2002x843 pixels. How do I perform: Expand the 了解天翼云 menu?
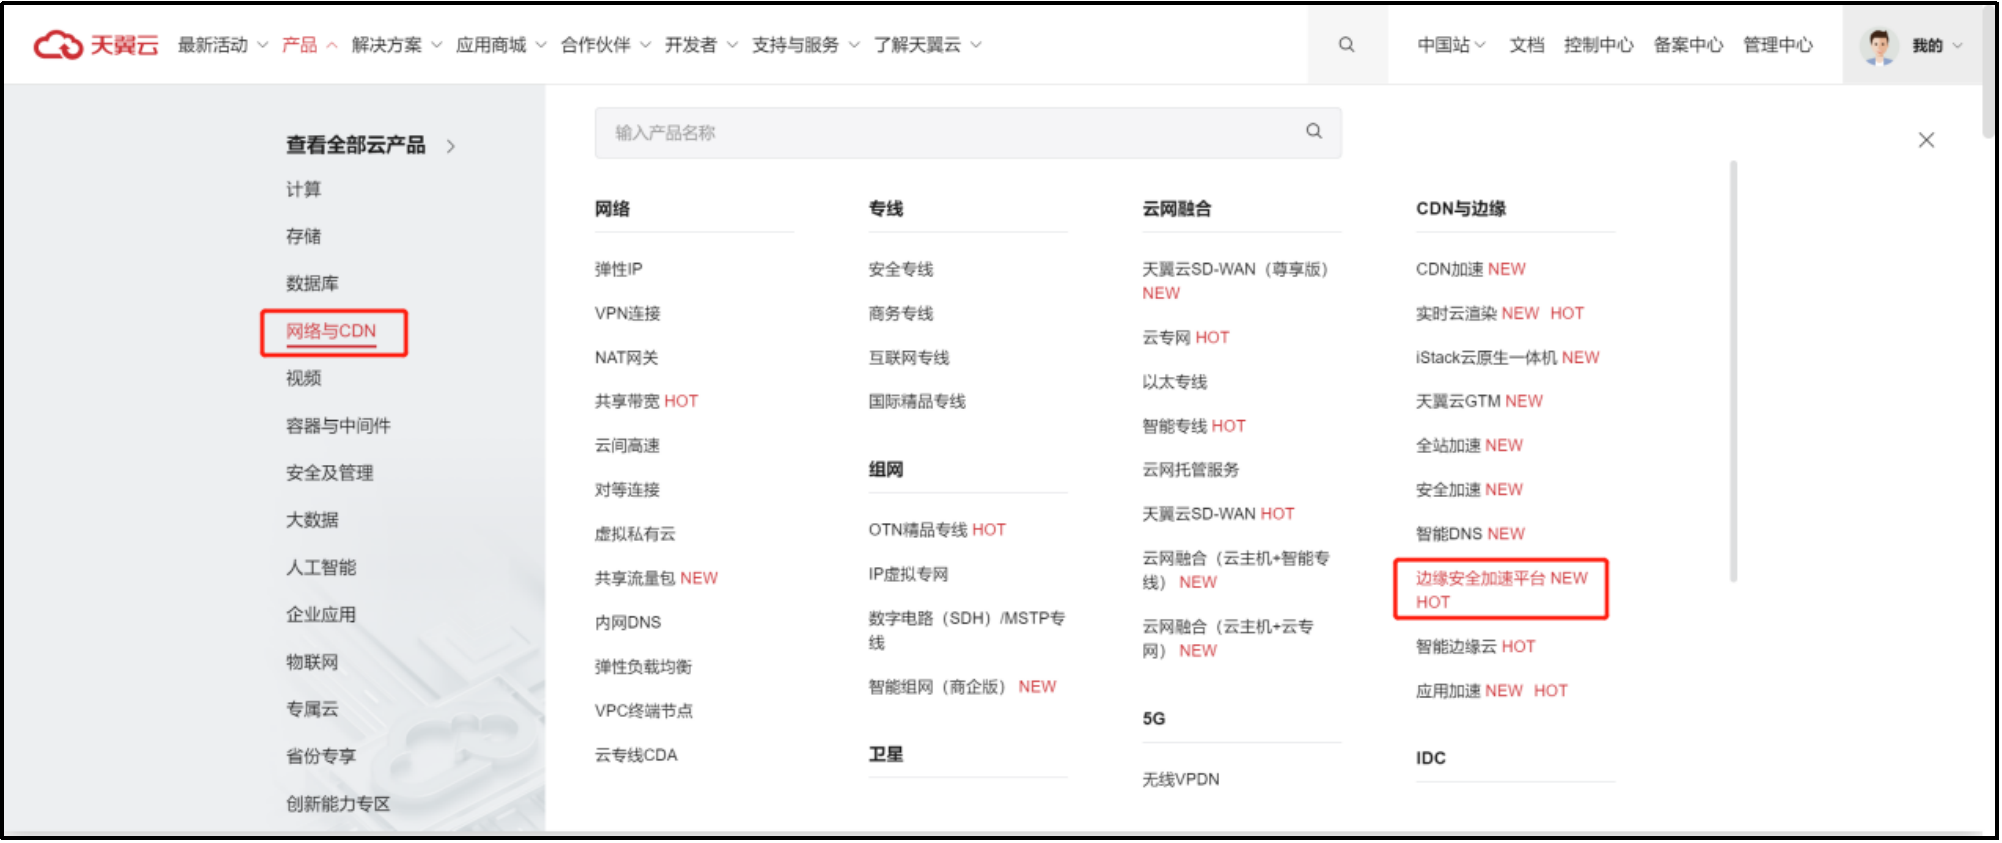(x=928, y=45)
